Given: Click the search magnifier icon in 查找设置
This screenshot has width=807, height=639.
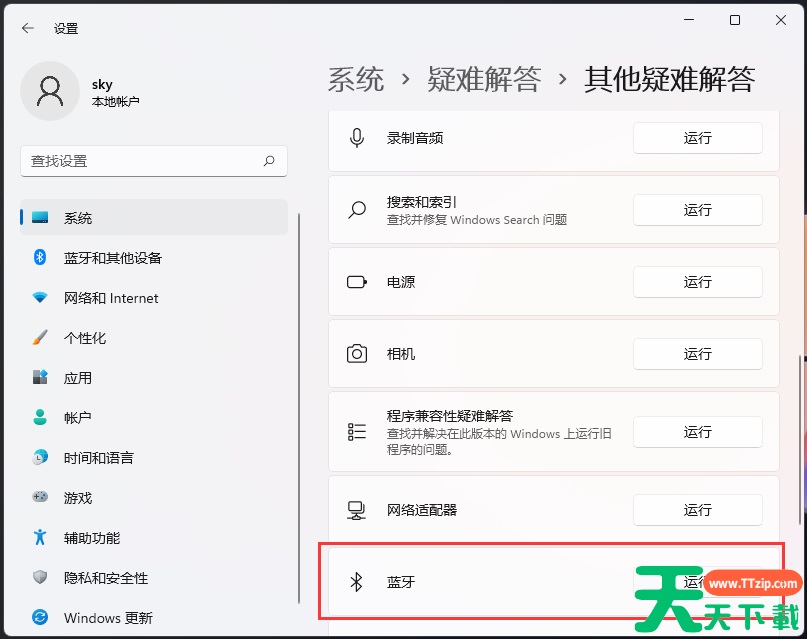Looking at the screenshot, I should click(x=269, y=161).
